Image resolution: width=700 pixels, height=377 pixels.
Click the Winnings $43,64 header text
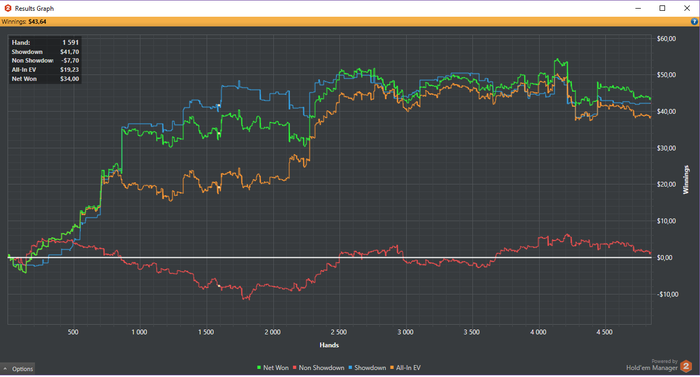24,21
